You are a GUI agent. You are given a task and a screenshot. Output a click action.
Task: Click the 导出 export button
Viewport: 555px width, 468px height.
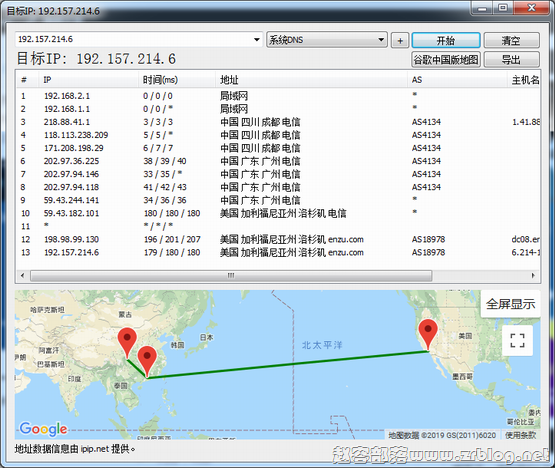(x=511, y=59)
